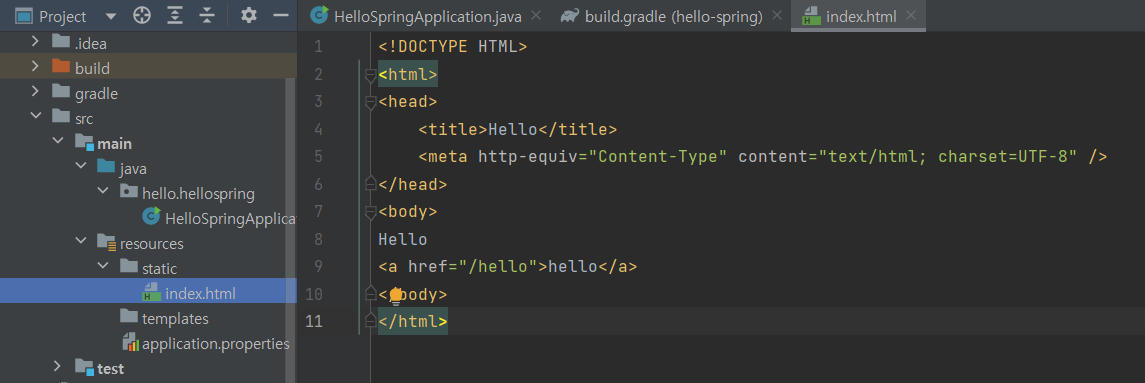Expand the test folder
The height and width of the screenshot is (383, 1145).
[x=58, y=366]
